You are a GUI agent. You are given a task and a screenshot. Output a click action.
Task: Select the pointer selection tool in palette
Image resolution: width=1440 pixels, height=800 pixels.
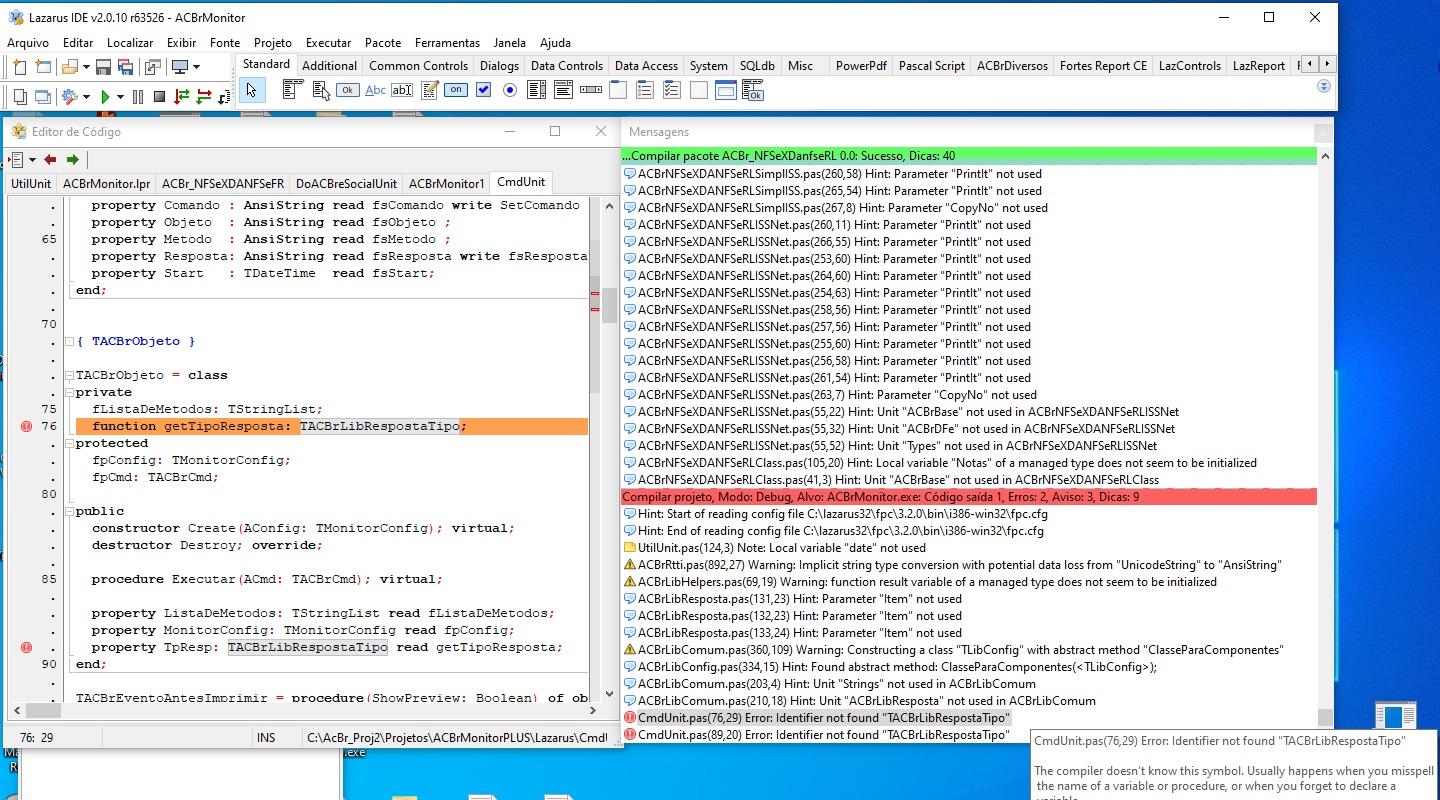point(251,90)
